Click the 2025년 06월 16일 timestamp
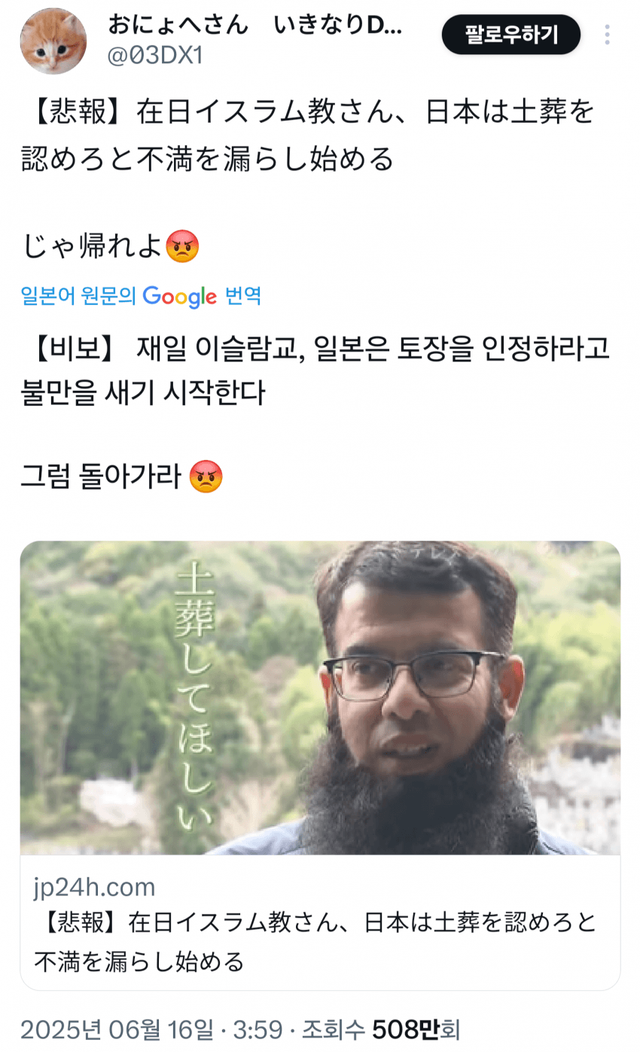 click(117, 1029)
